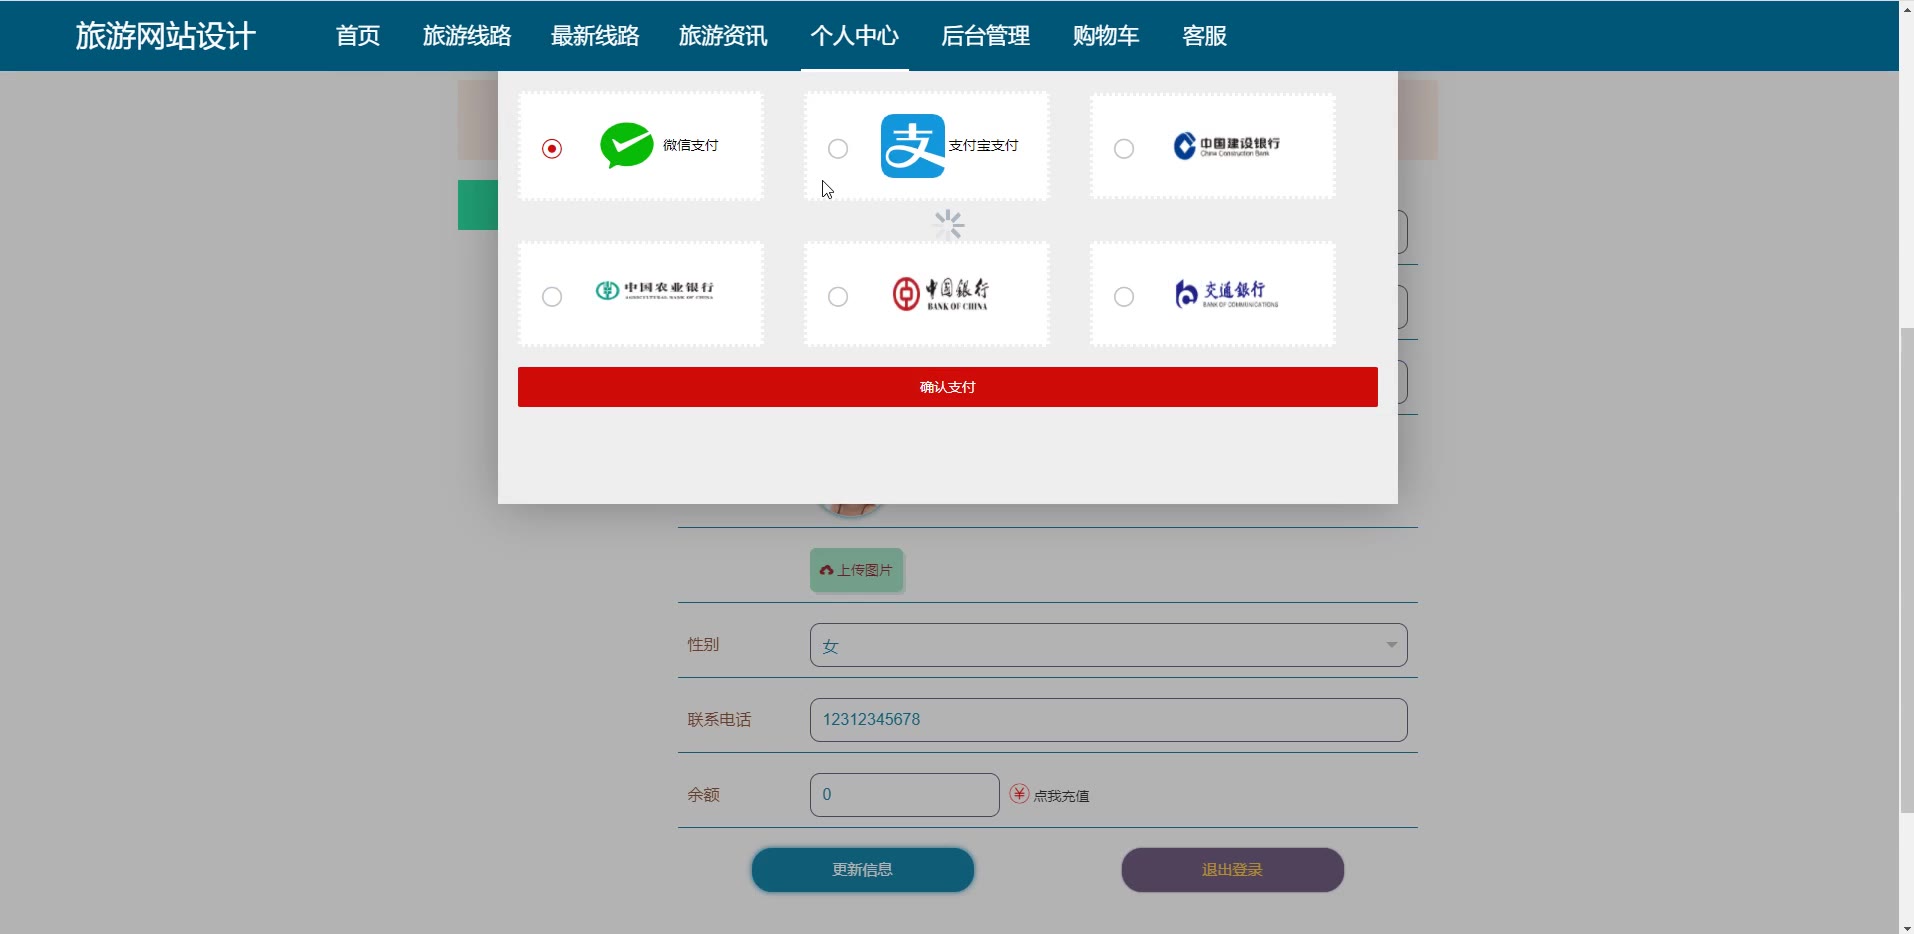Image resolution: width=1914 pixels, height=934 pixels.
Task: Click the 联系电话 input field
Action: pyautogui.click(x=1108, y=720)
